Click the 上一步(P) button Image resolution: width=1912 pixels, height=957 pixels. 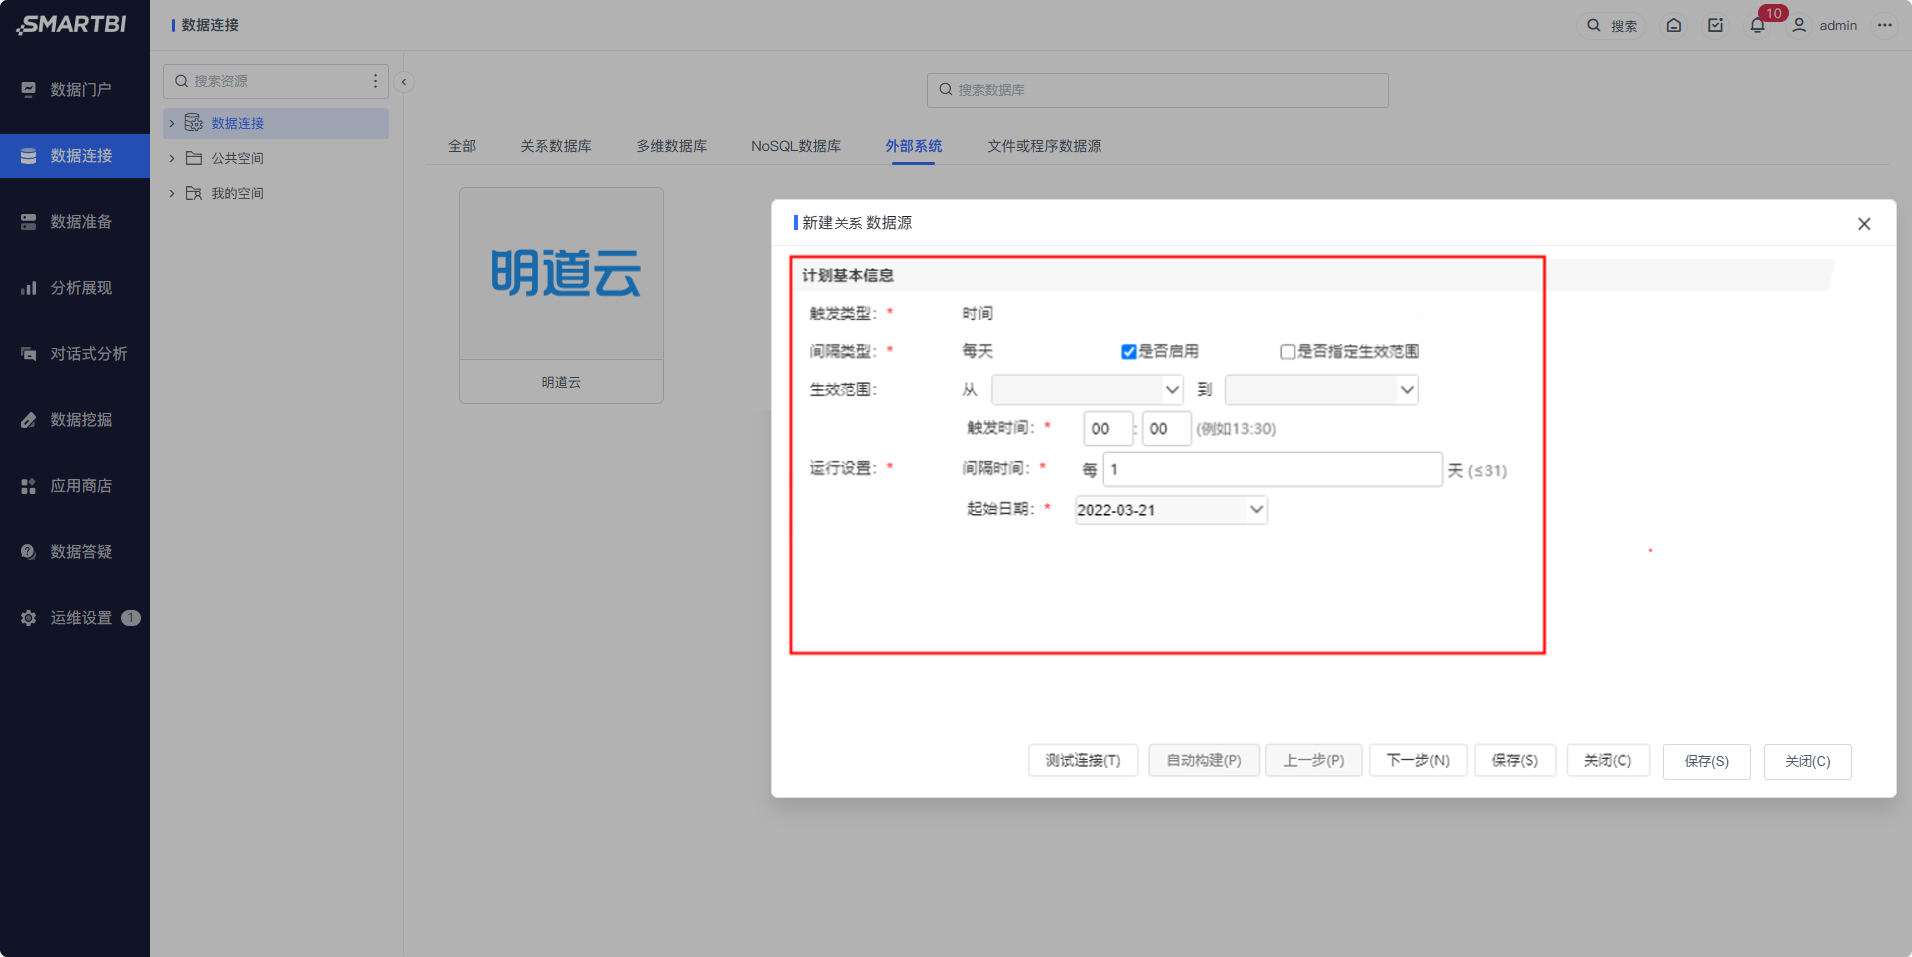coord(1314,761)
